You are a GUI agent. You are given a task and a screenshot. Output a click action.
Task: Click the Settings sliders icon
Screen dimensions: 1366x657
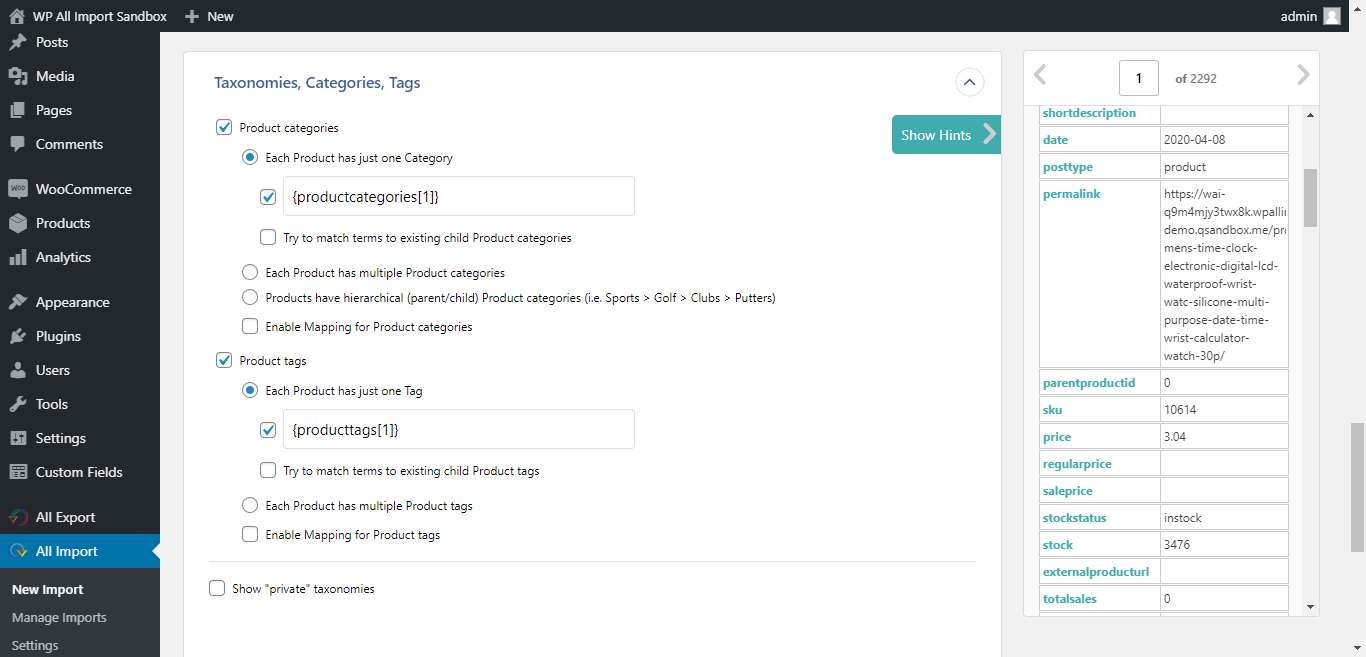(17, 438)
